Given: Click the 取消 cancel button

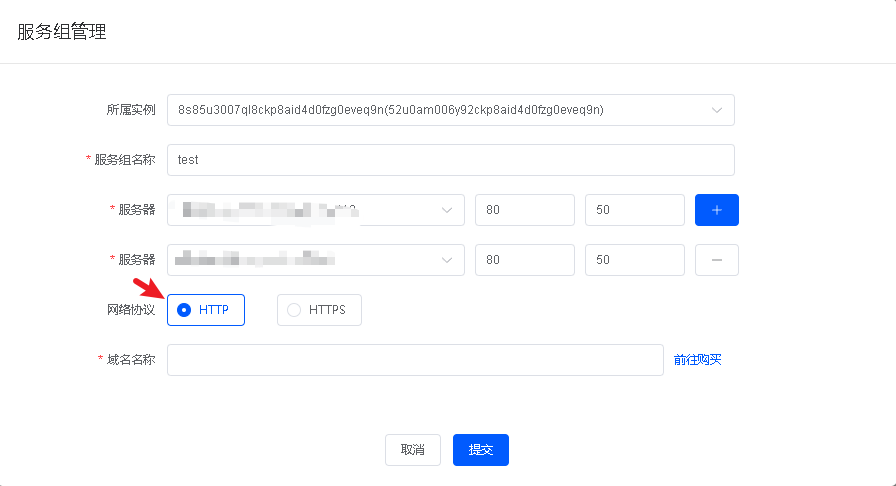Looking at the screenshot, I should point(413,450).
